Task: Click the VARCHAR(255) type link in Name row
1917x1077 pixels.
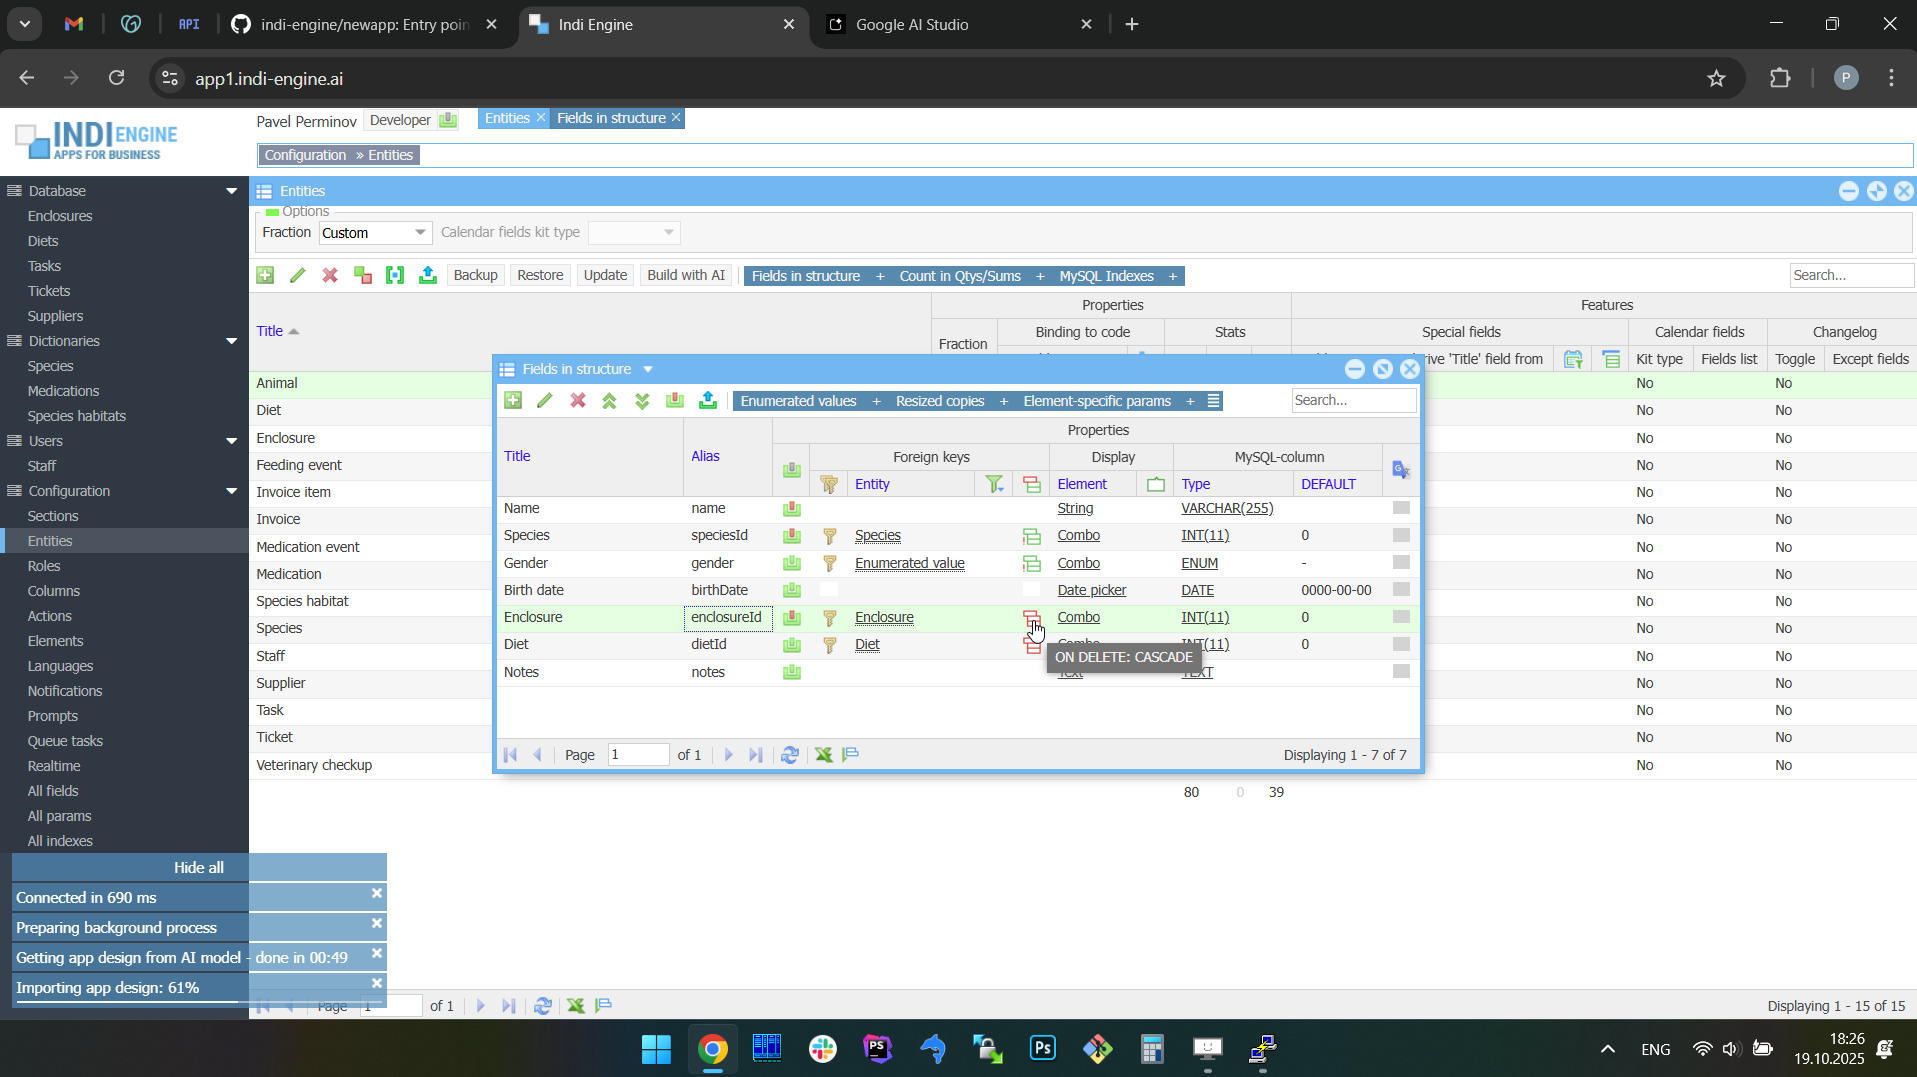Action: 1227,509
